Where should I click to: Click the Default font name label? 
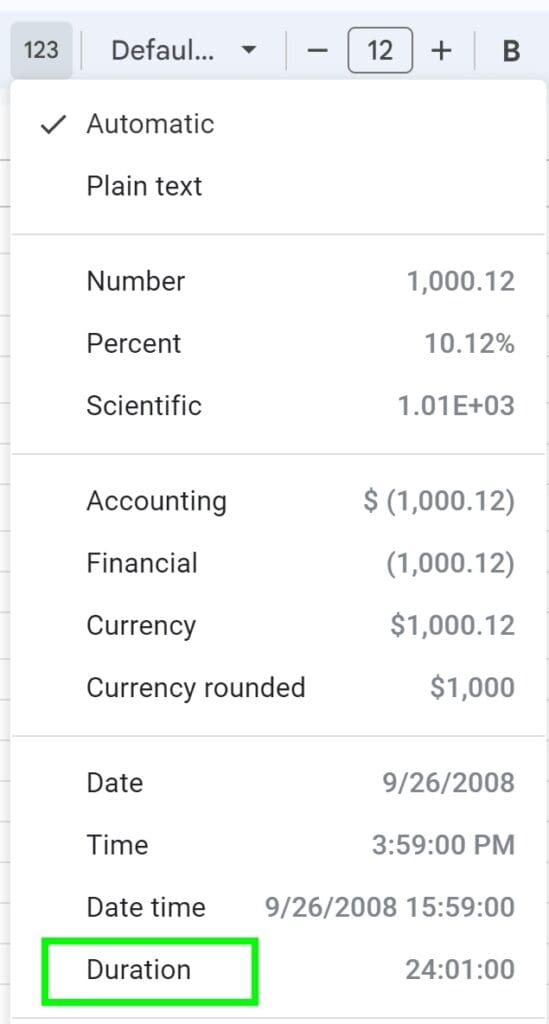[163, 50]
